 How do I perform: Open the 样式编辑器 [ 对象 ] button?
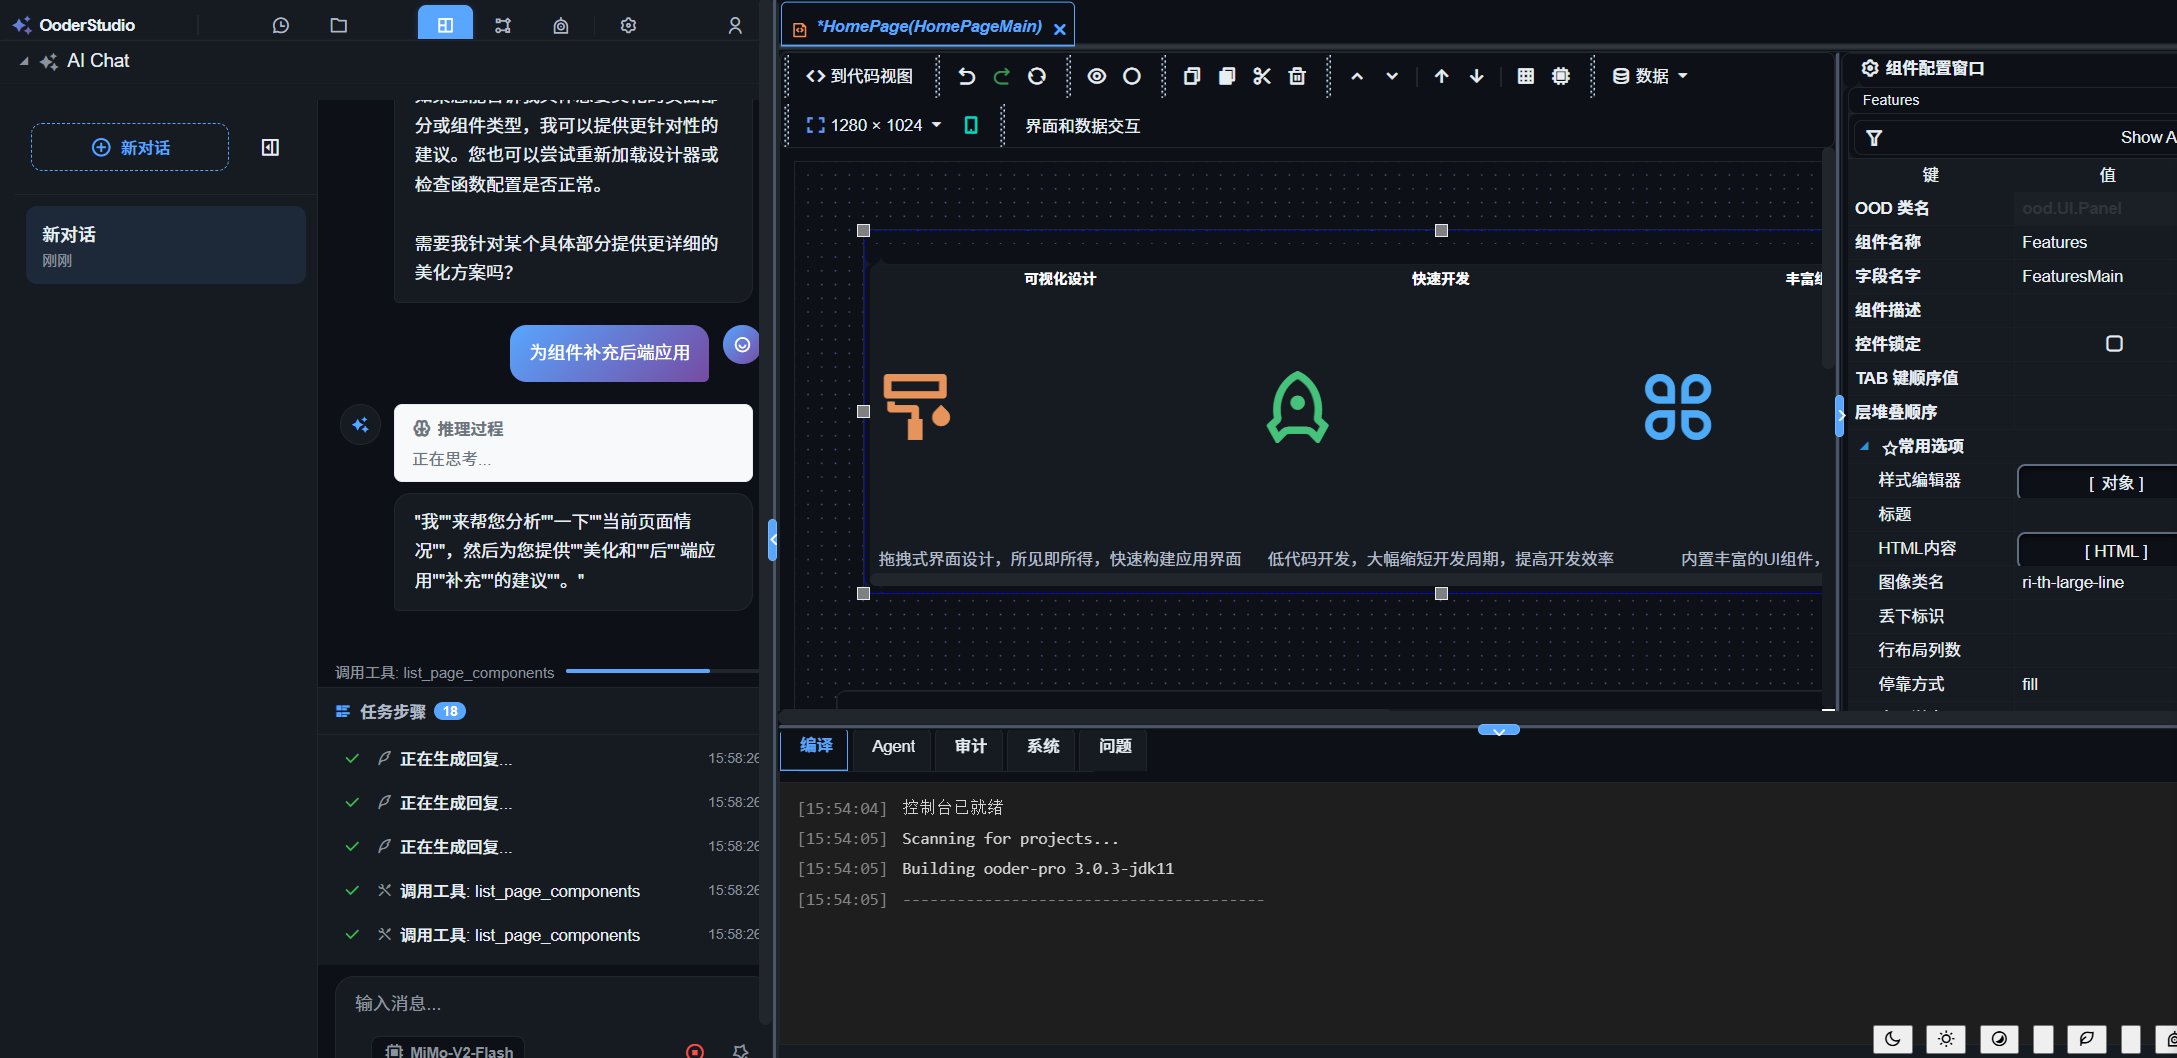[2097, 483]
